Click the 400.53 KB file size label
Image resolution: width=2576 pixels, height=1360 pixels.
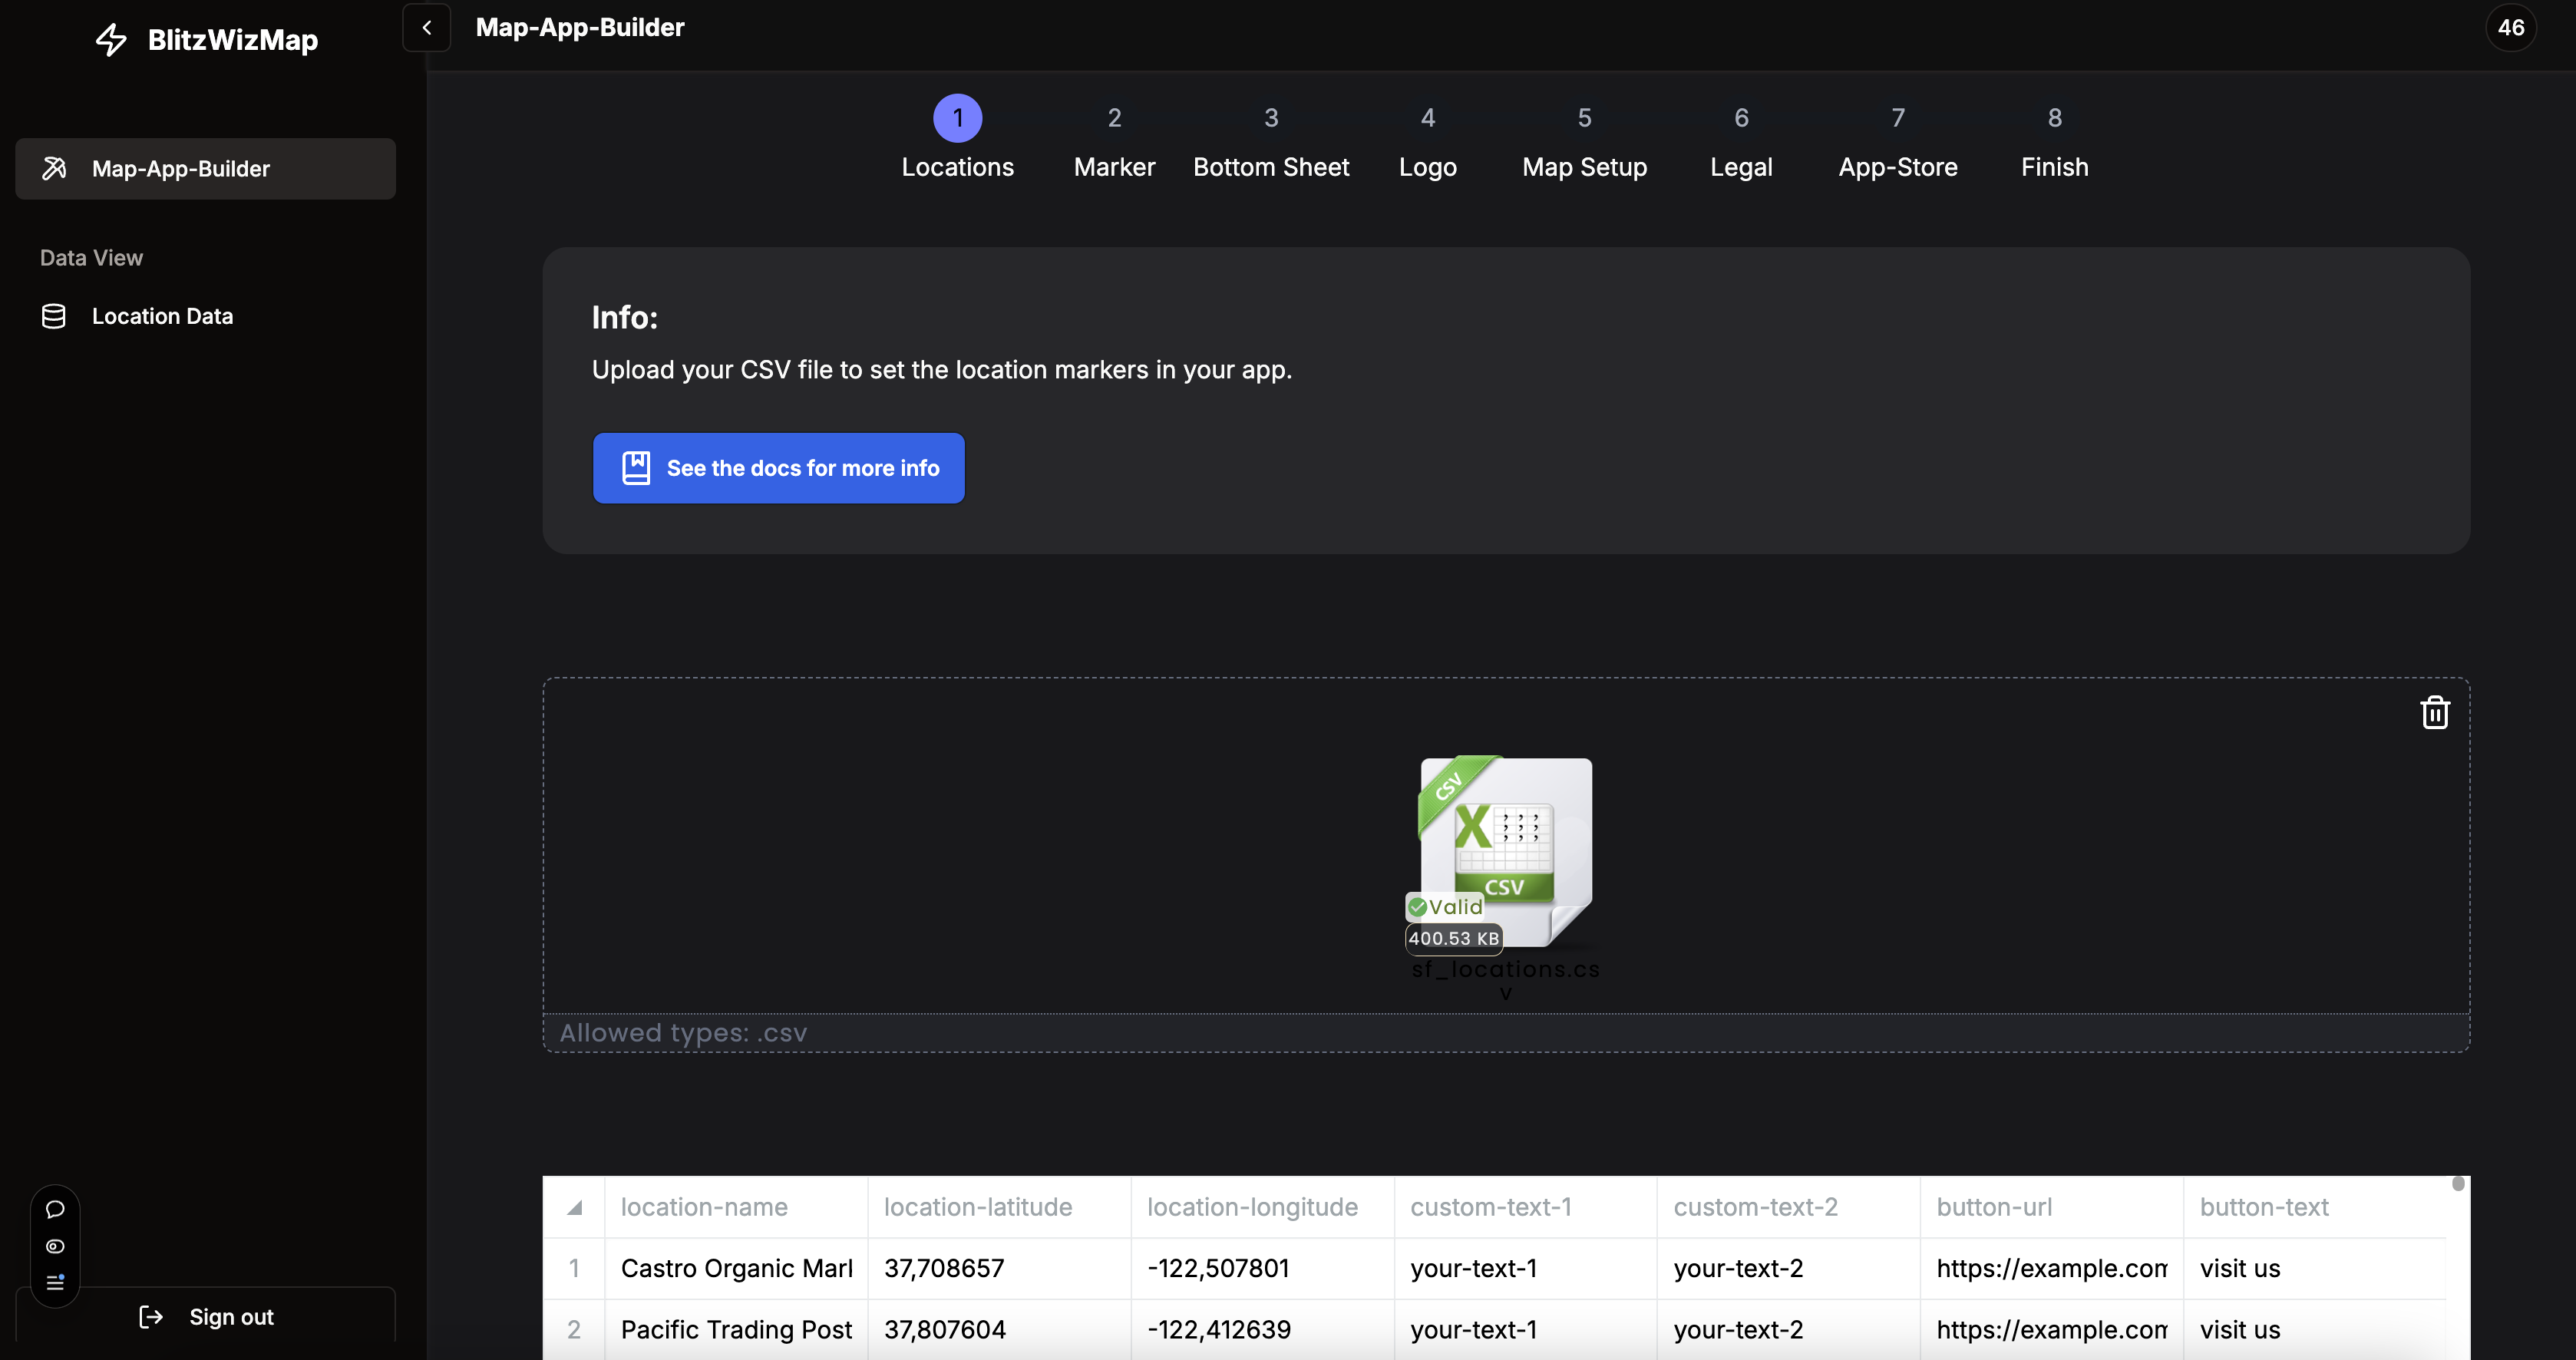pos(1454,938)
